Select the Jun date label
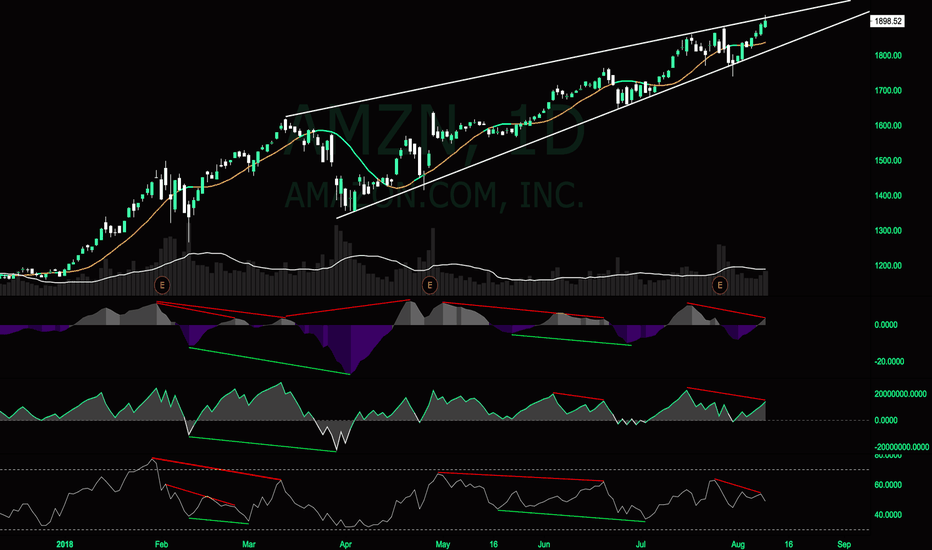This screenshot has height=550, width=932. pyautogui.click(x=543, y=544)
